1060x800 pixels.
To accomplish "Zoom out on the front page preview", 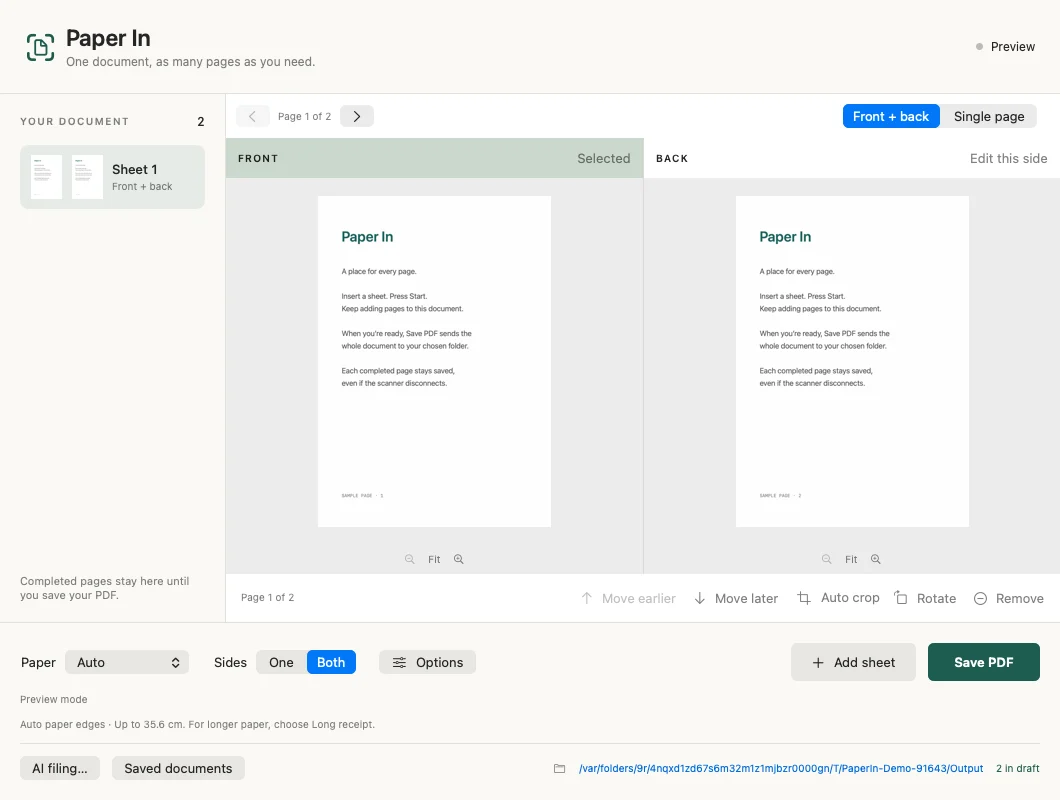I will tap(410, 559).
